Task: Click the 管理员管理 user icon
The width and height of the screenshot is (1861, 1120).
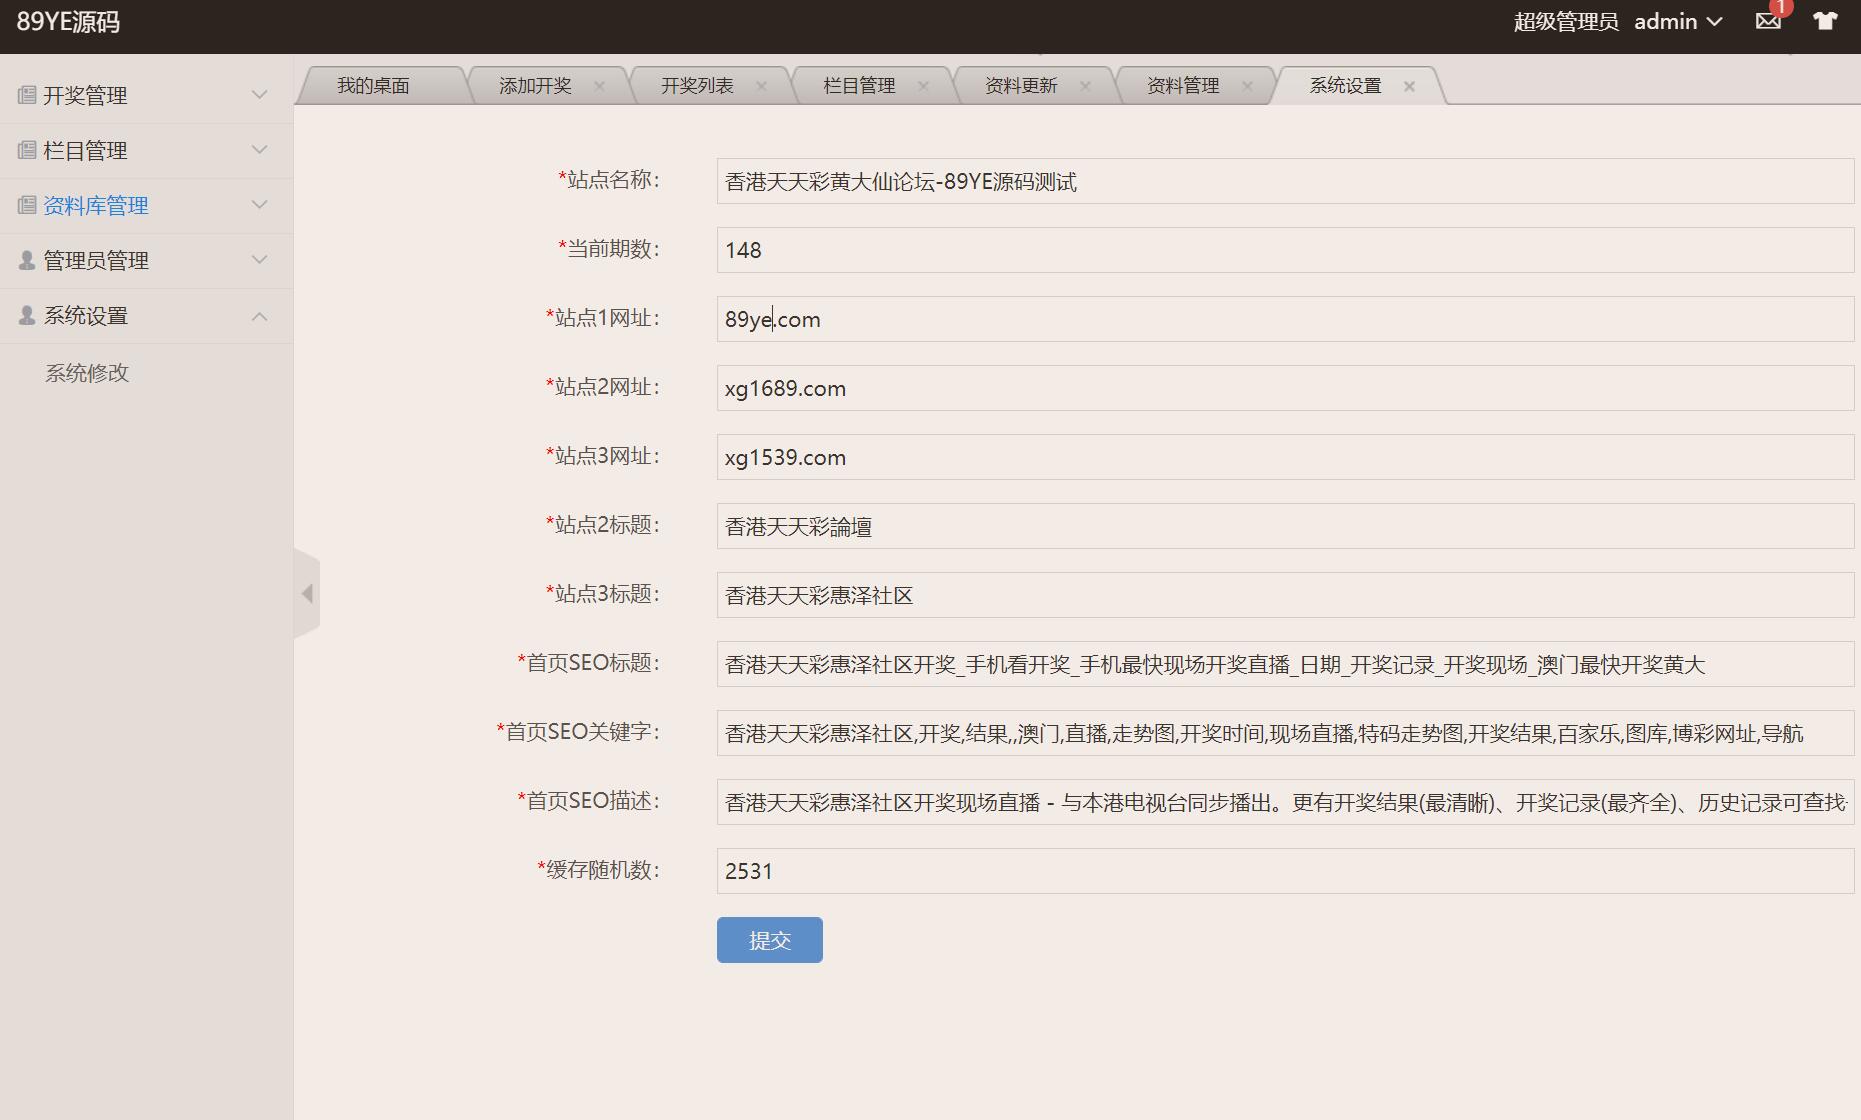Action: pos(27,261)
